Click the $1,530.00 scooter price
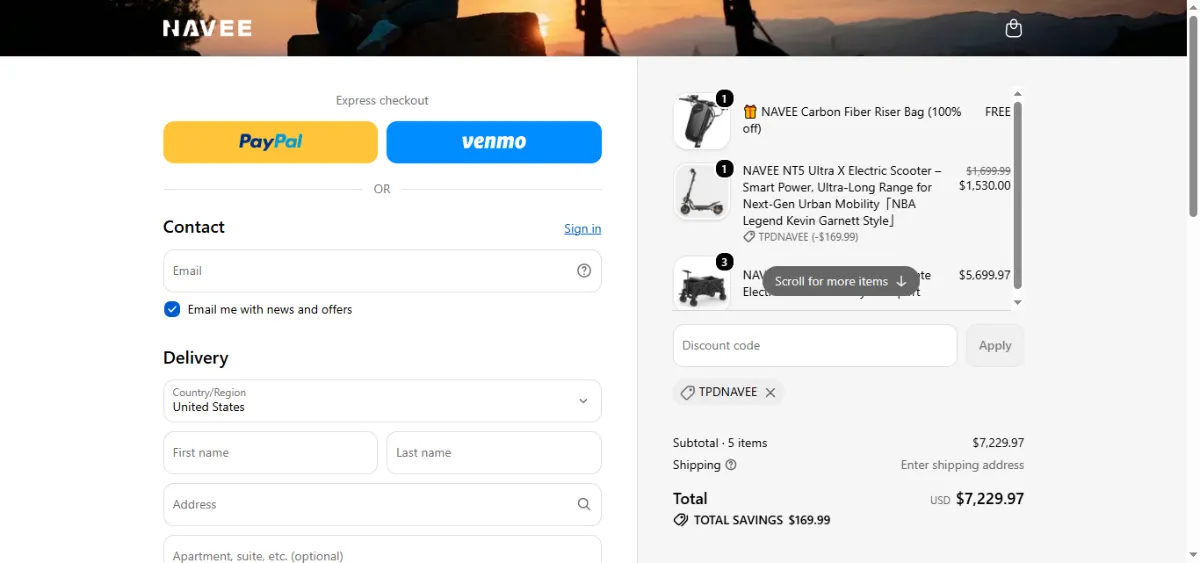Image resolution: width=1200 pixels, height=563 pixels. click(x=985, y=186)
